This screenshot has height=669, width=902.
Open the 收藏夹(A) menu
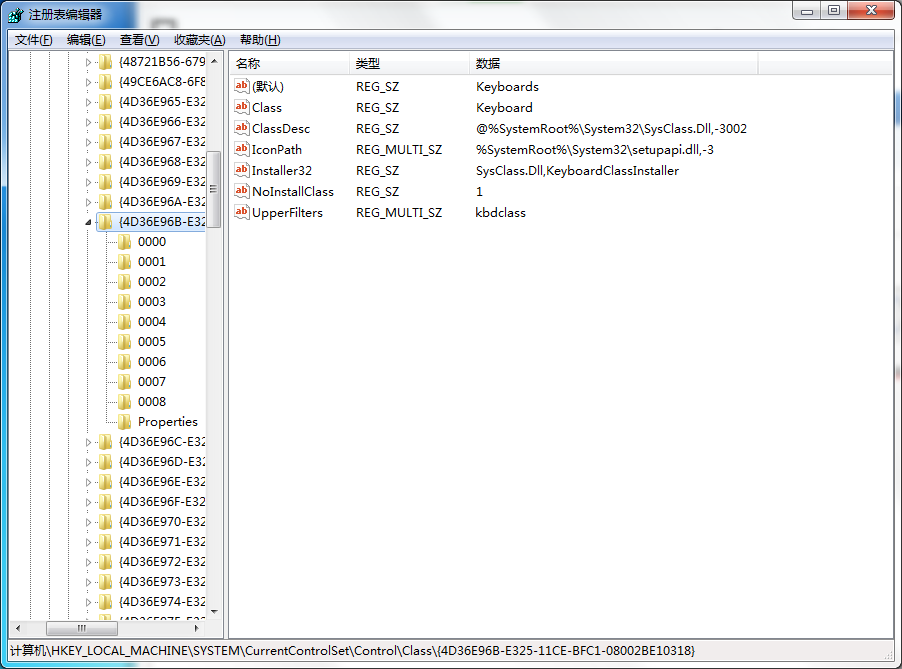pos(199,40)
